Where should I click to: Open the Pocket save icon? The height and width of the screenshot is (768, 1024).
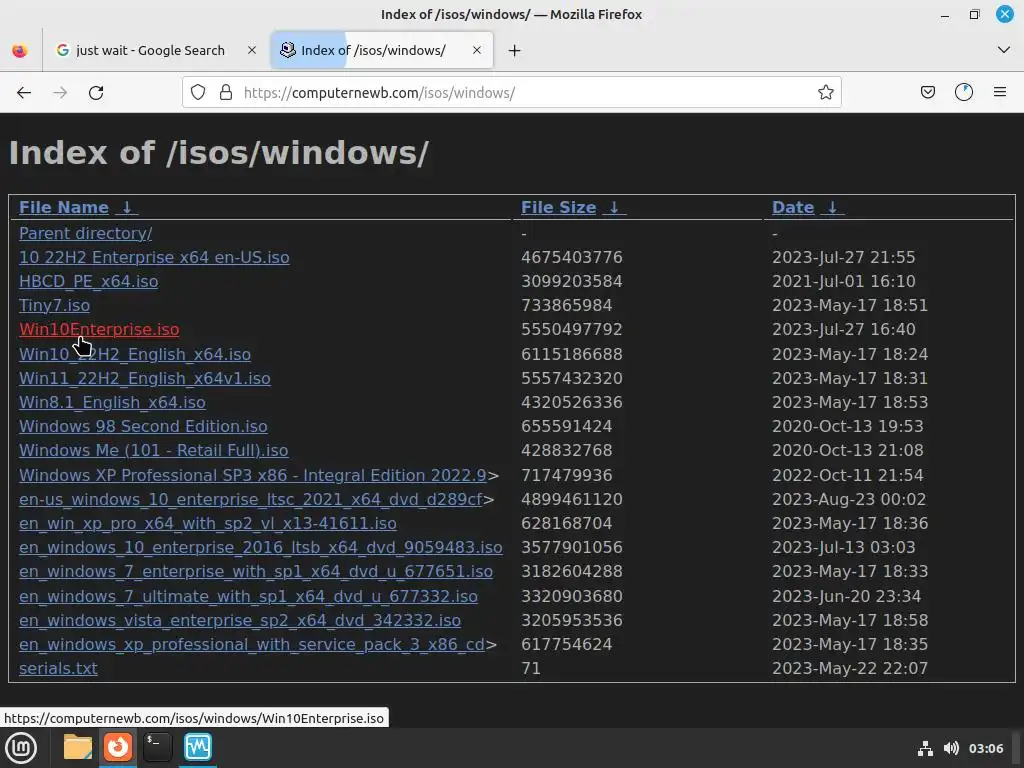[927, 93]
